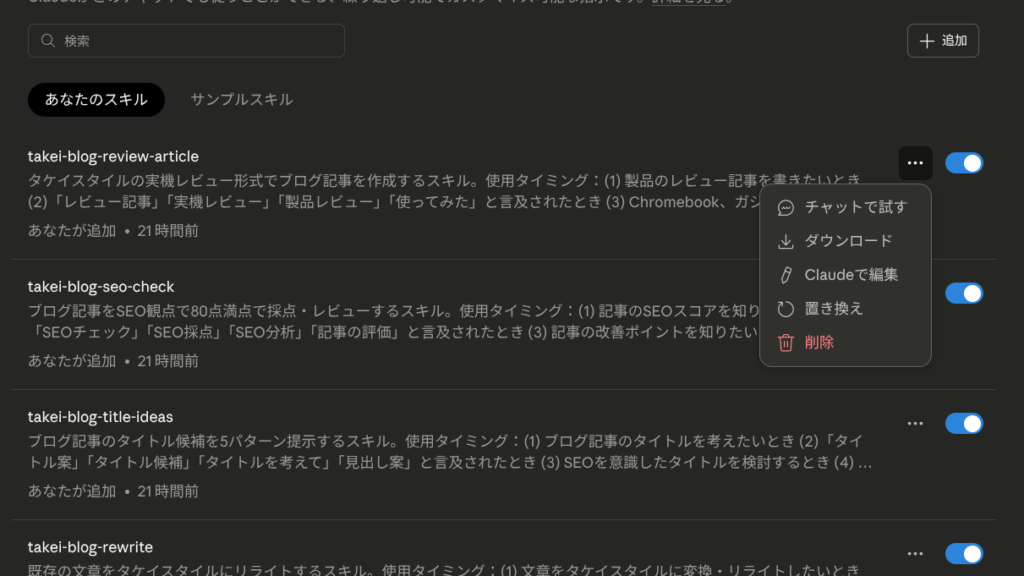Click the red trash can icon

(x=786, y=343)
